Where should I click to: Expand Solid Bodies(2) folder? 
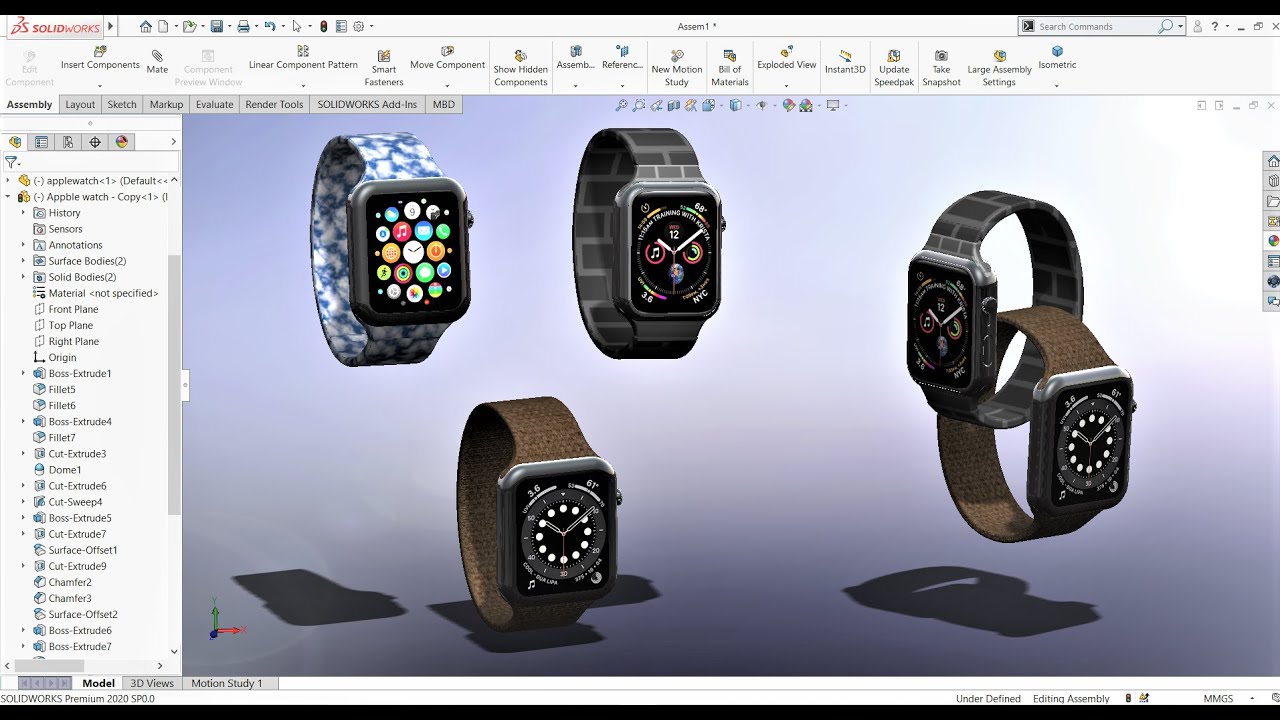23,277
